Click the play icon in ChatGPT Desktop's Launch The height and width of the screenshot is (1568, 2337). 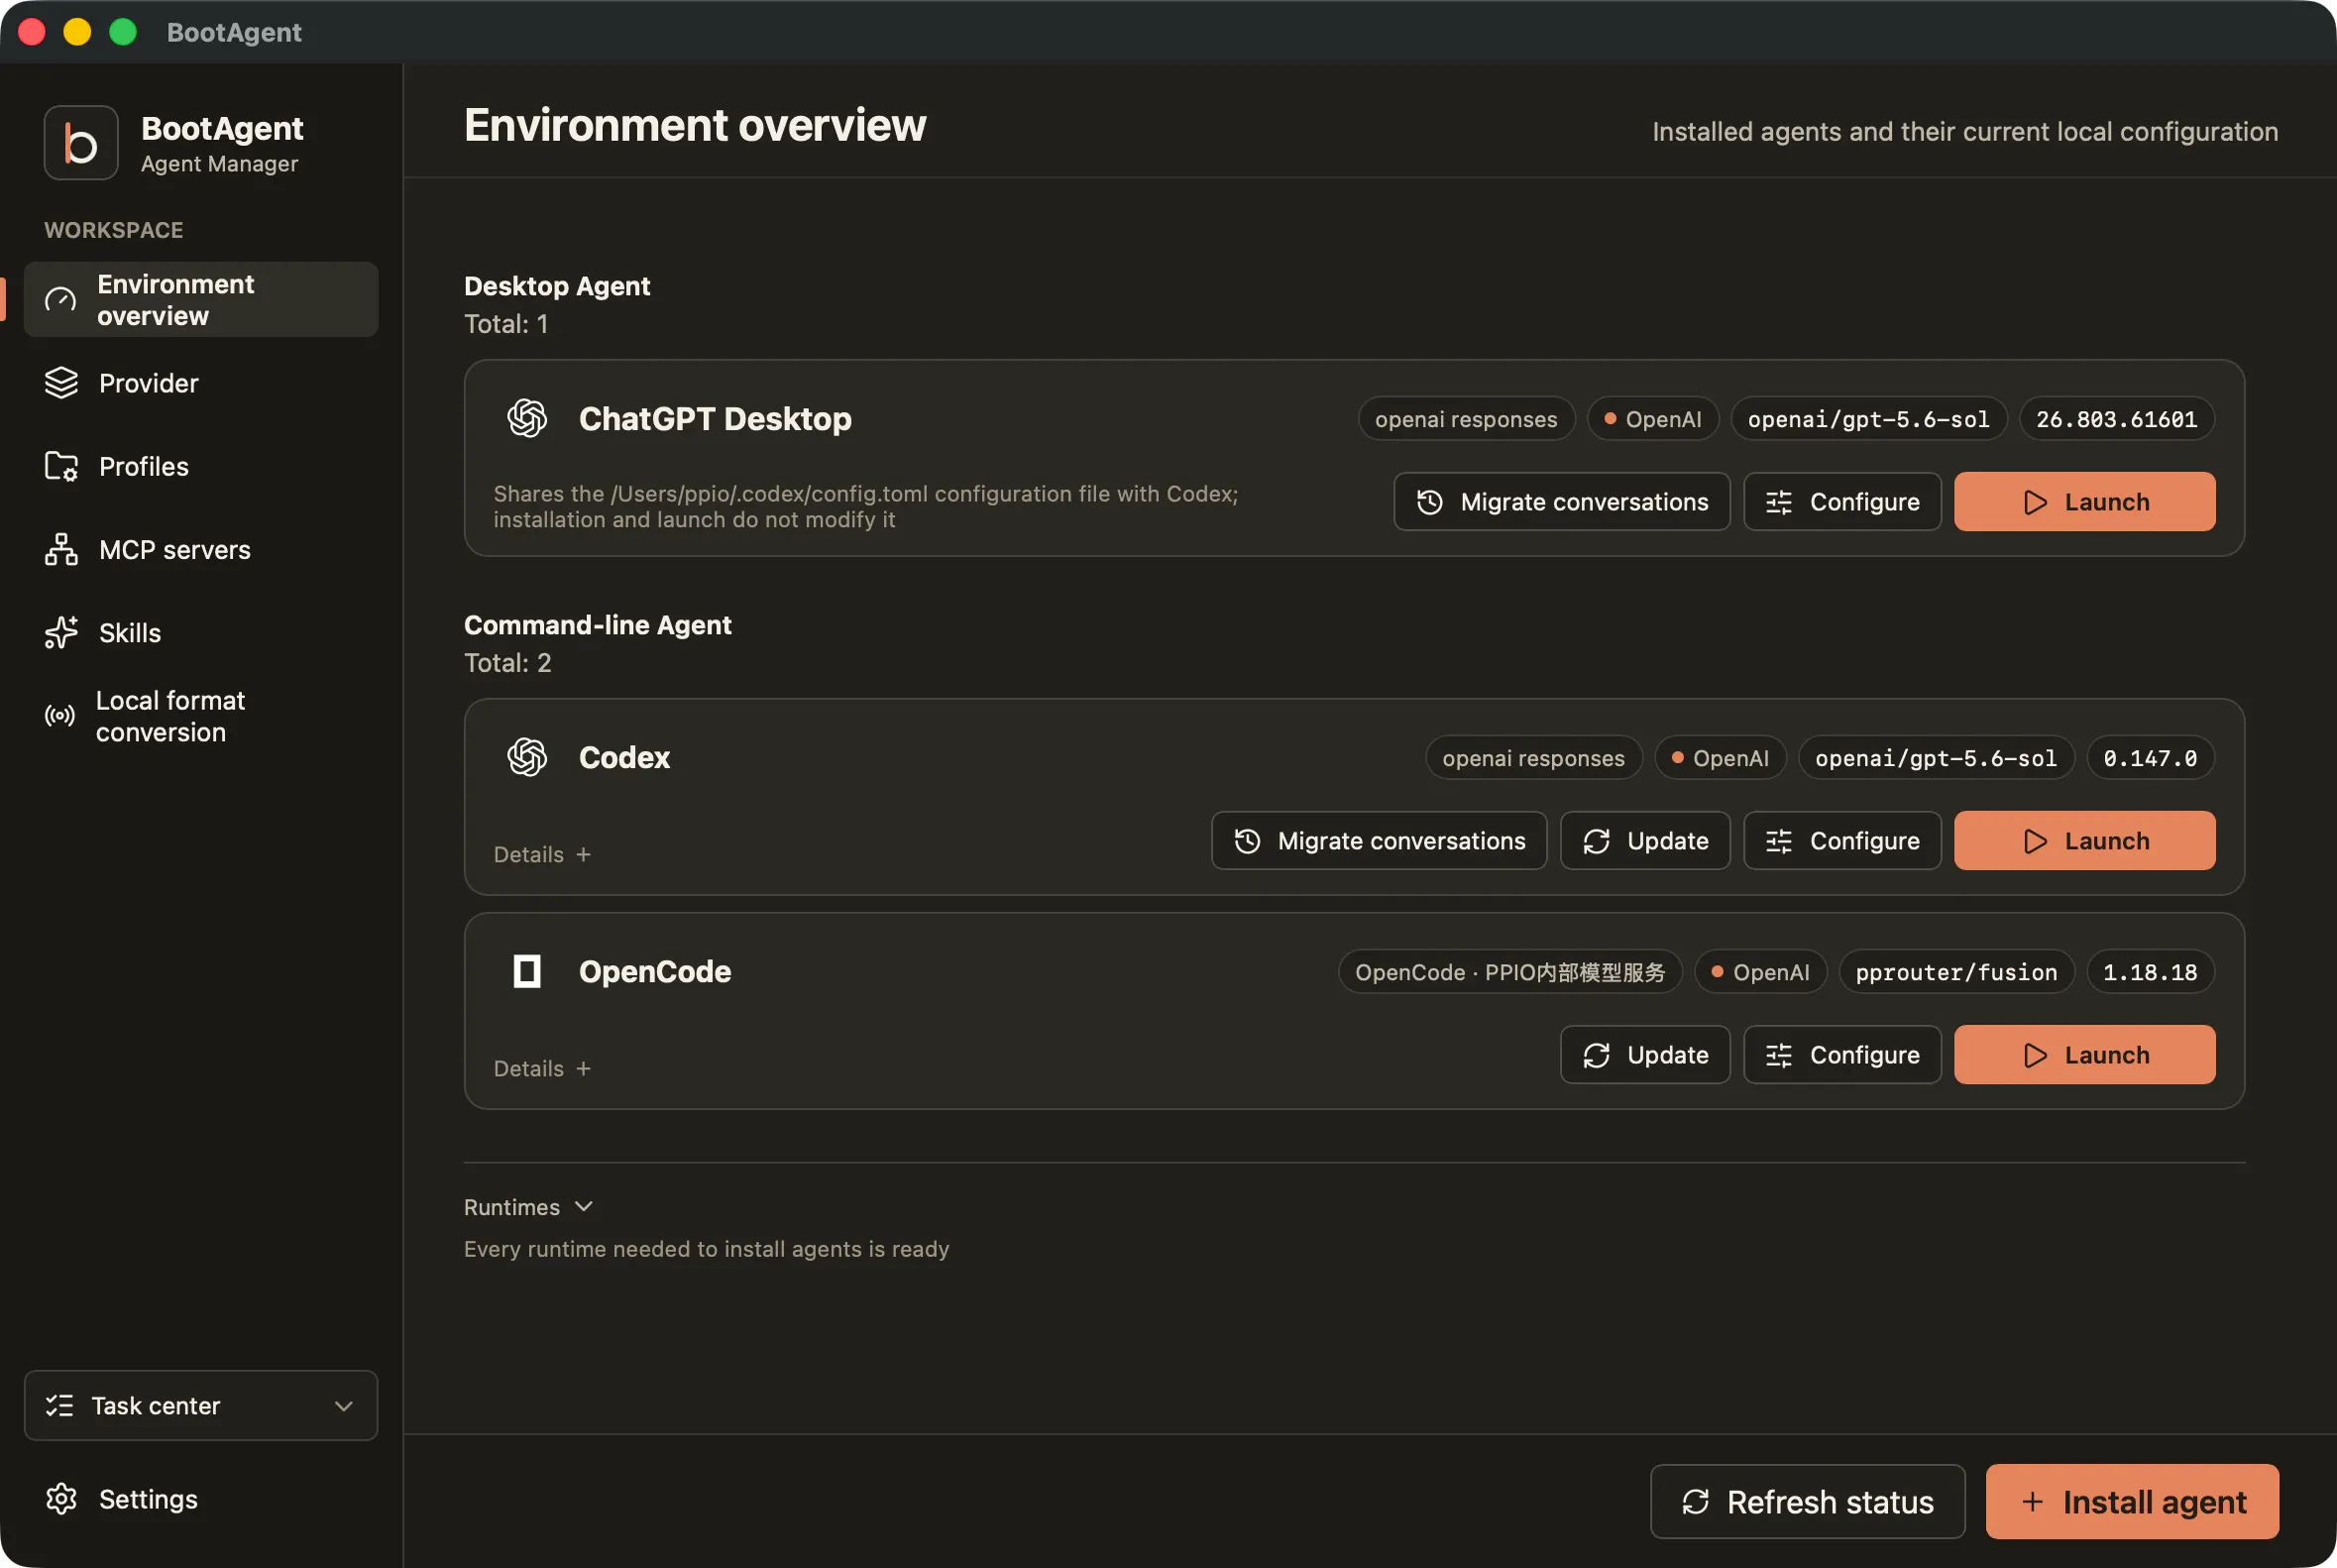point(2035,502)
